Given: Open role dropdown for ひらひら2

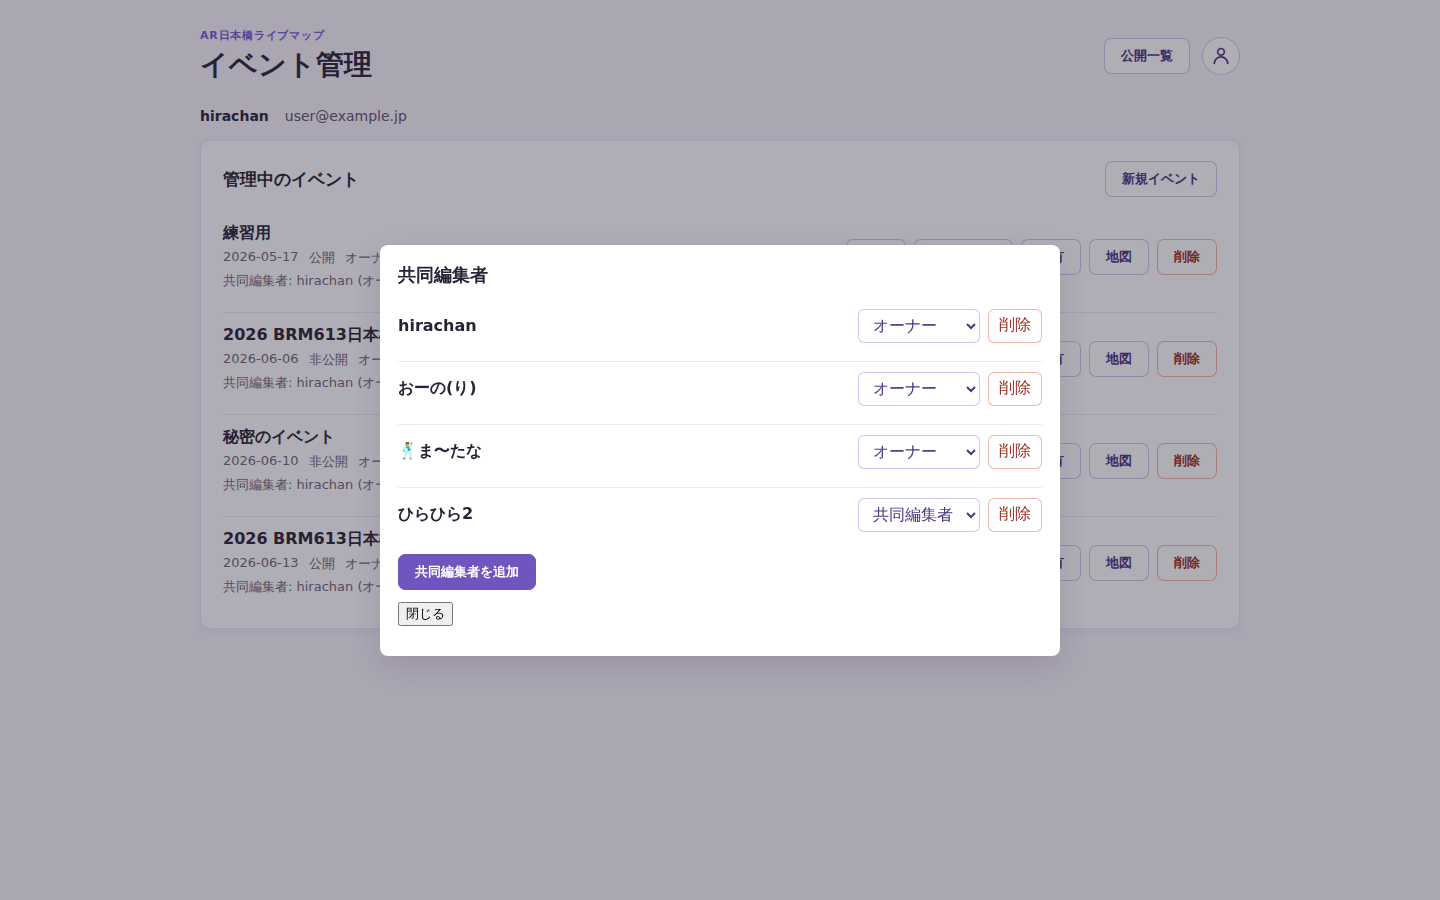Looking at the screenshot, I should click(918, 515).
